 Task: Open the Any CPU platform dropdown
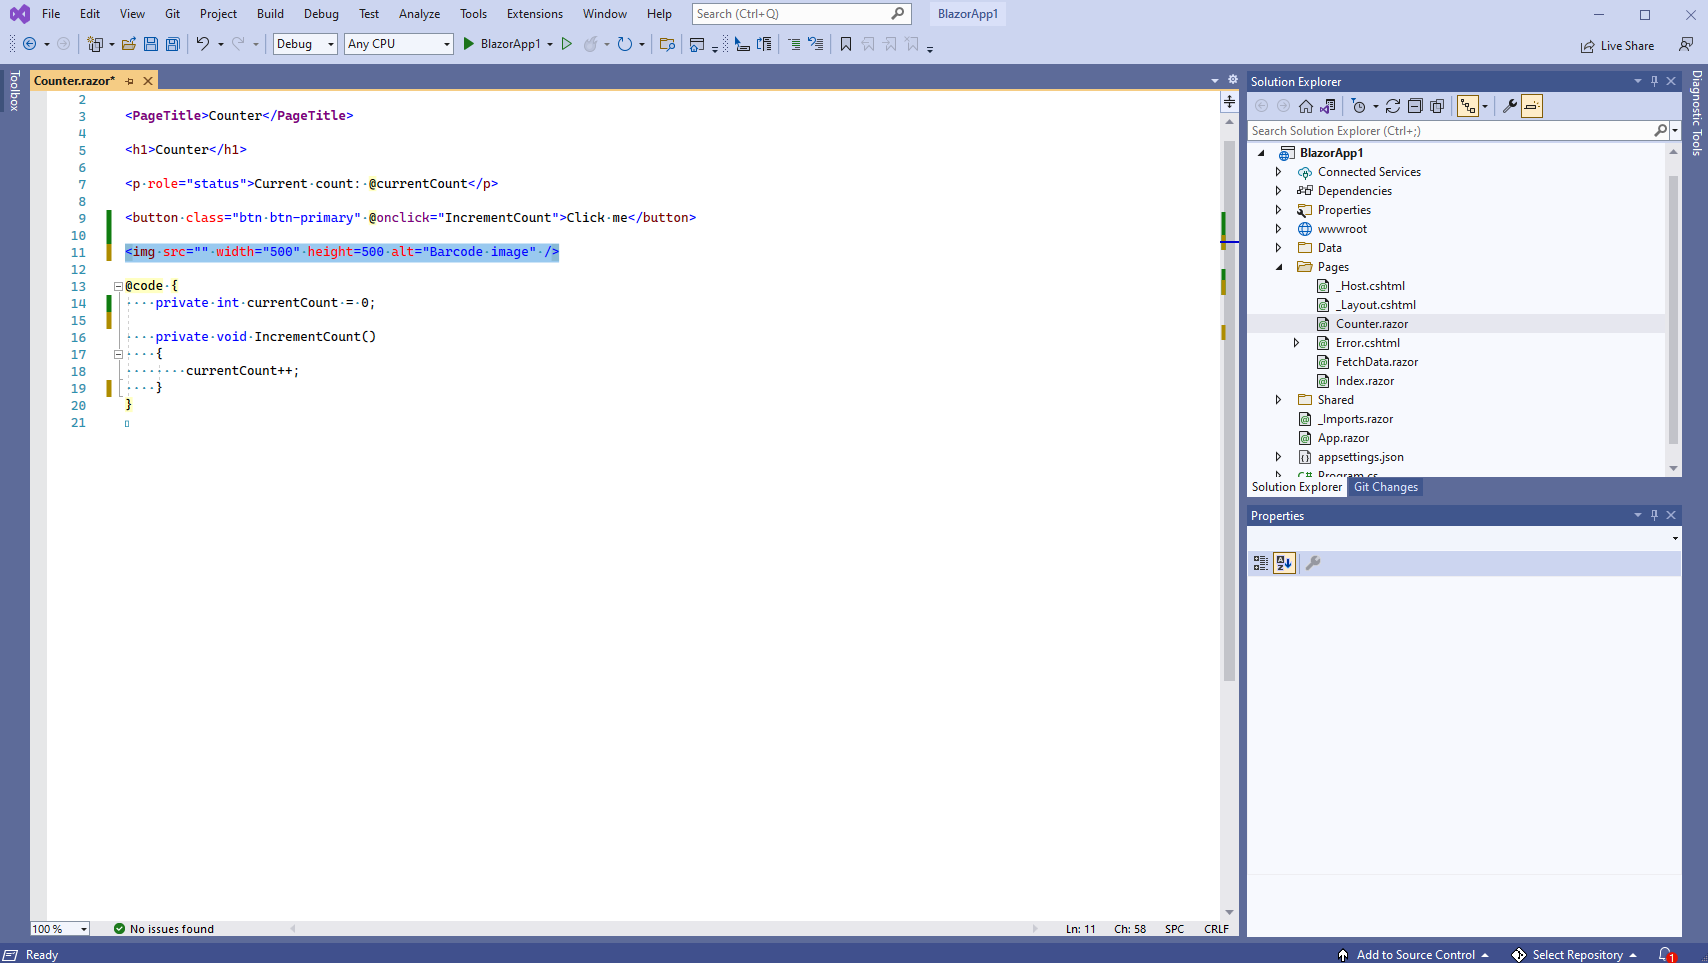pos(398,44)
